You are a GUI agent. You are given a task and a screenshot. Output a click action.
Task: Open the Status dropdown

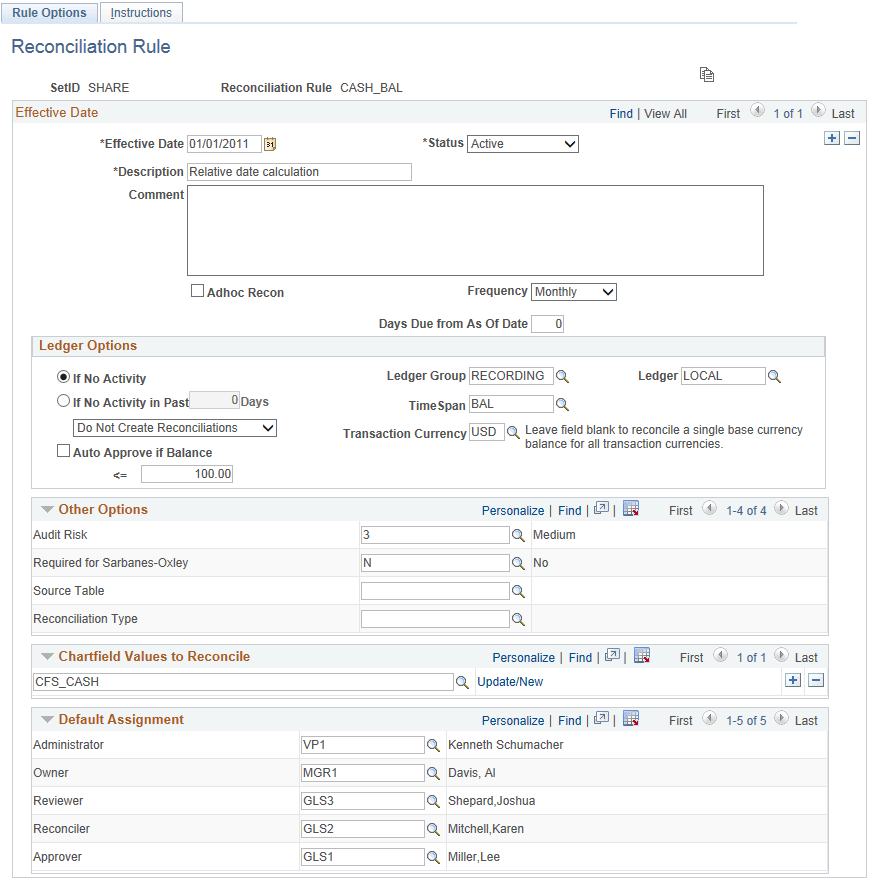(x=522, y=143)
